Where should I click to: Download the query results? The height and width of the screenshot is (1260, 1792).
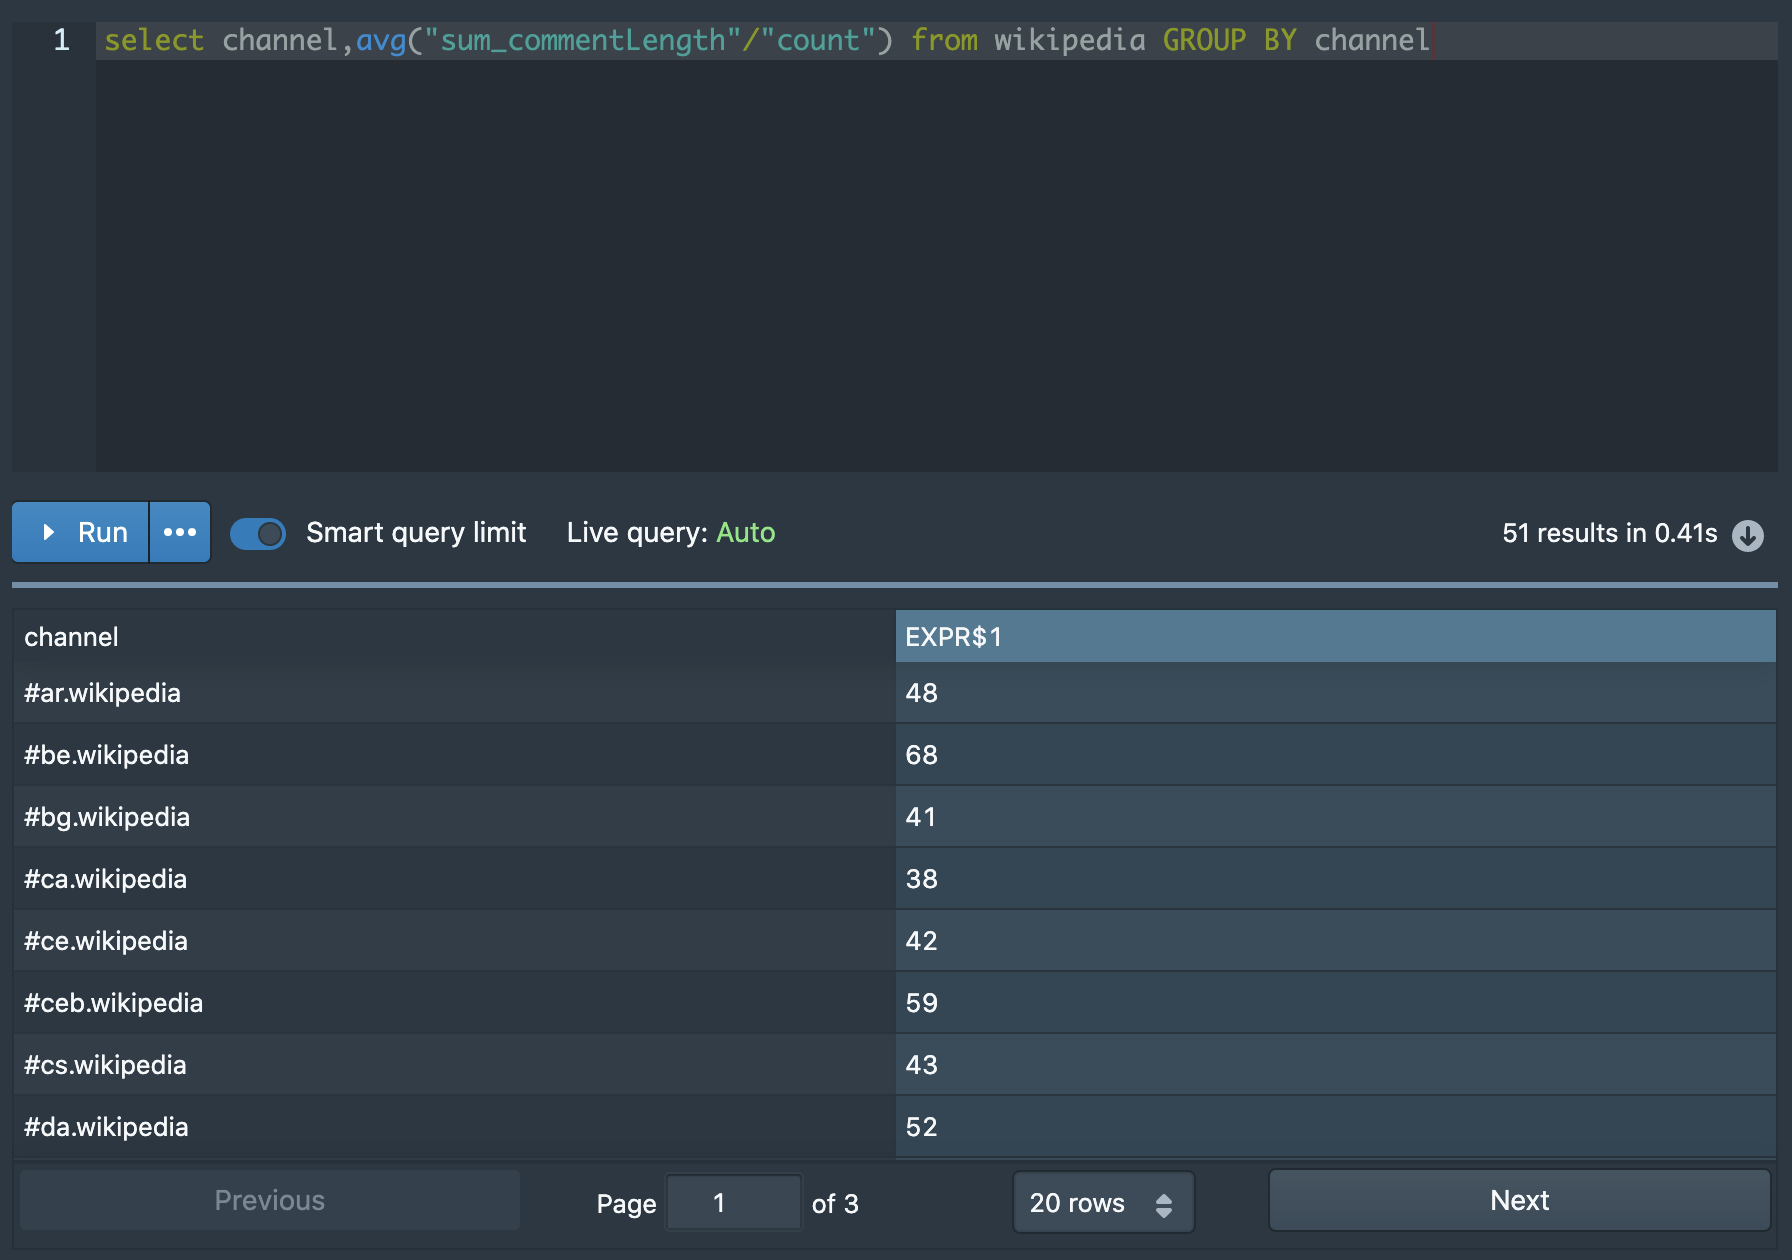click(1748, 536)
